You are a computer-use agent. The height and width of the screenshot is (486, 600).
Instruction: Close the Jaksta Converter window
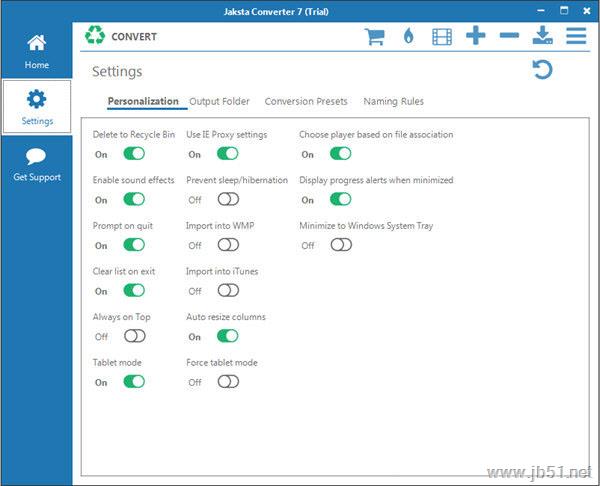click(587, 11)
